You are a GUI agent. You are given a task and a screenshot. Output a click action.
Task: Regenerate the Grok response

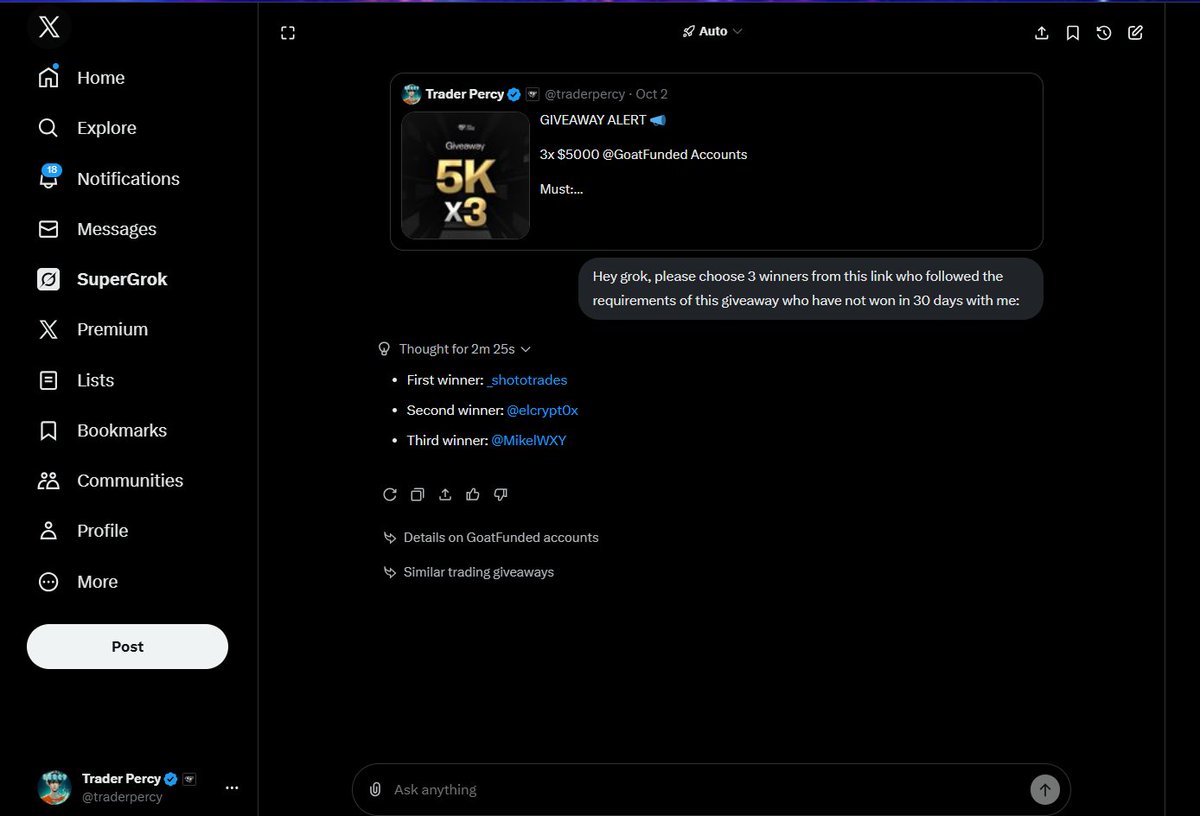390,494
